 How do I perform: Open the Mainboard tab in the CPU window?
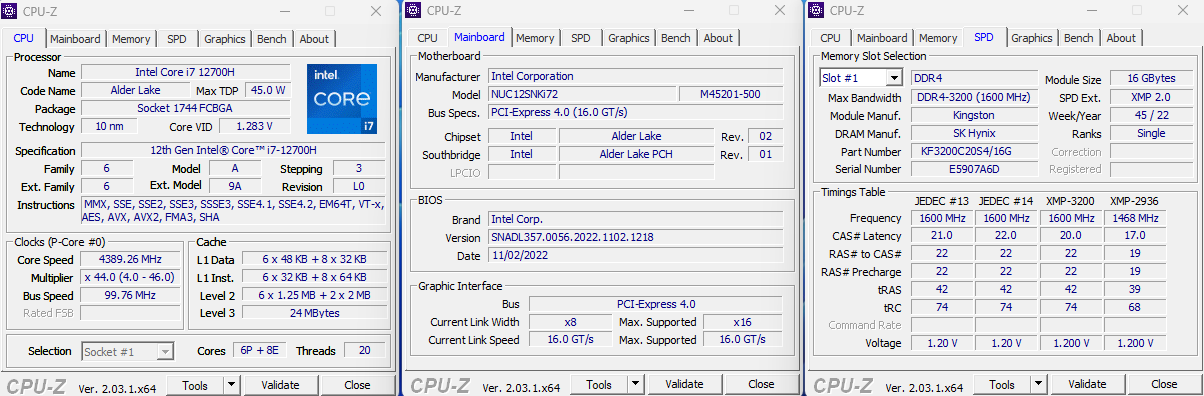tap(75, 39)
